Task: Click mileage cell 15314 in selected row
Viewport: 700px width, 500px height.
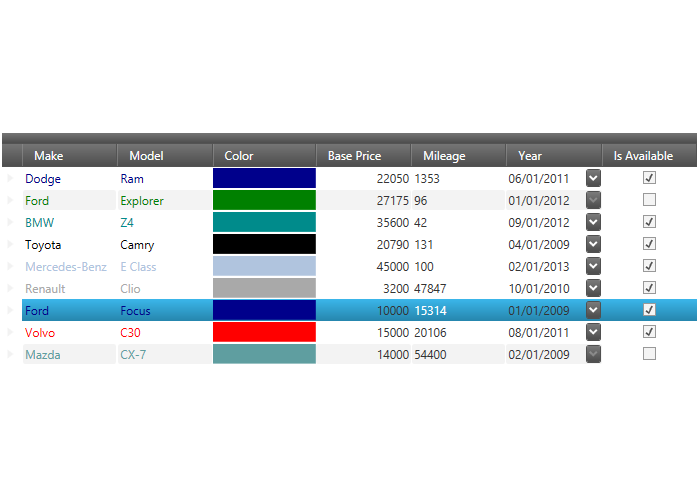Action: click(458, 310)
